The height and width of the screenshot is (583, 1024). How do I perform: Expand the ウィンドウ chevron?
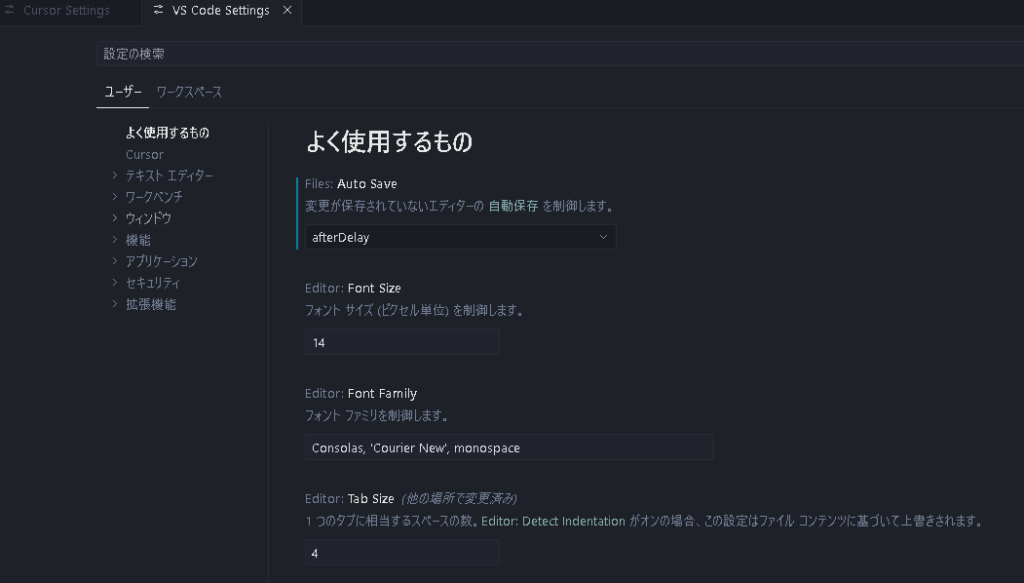tap(115, 218)
